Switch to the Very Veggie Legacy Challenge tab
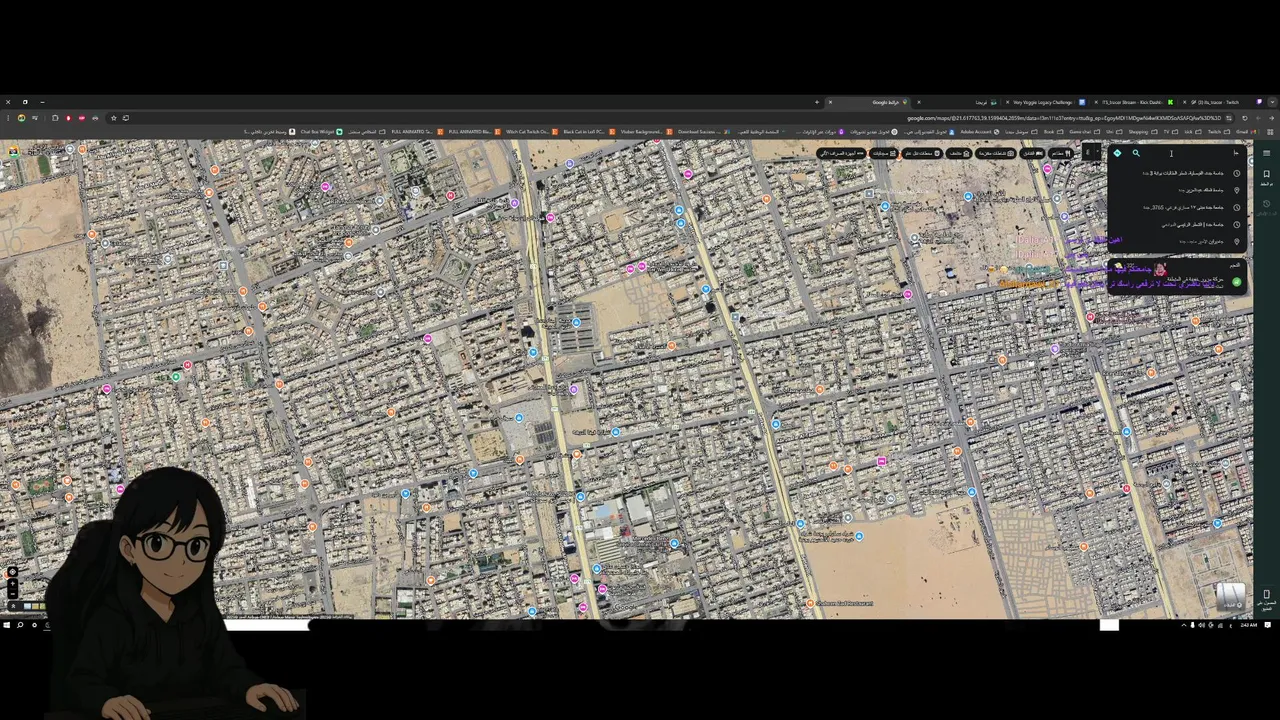The height and width of the screenshot is (720, 1280). tap(1044, 102)
